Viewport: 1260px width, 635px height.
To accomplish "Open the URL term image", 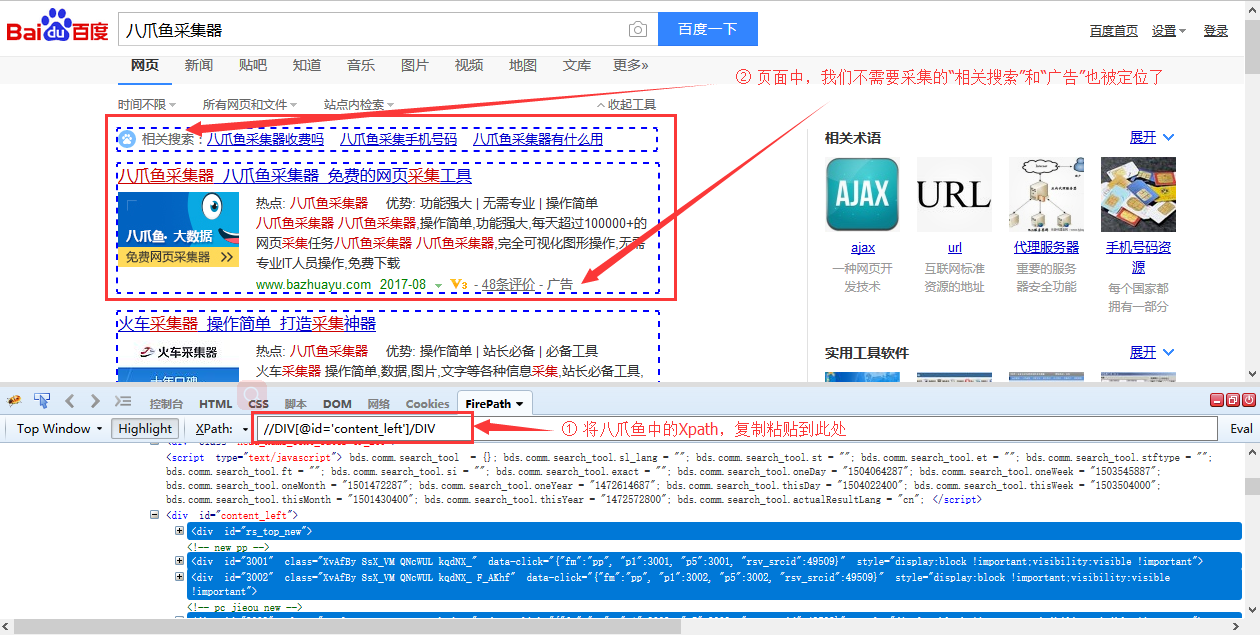I will click(954, 194).
